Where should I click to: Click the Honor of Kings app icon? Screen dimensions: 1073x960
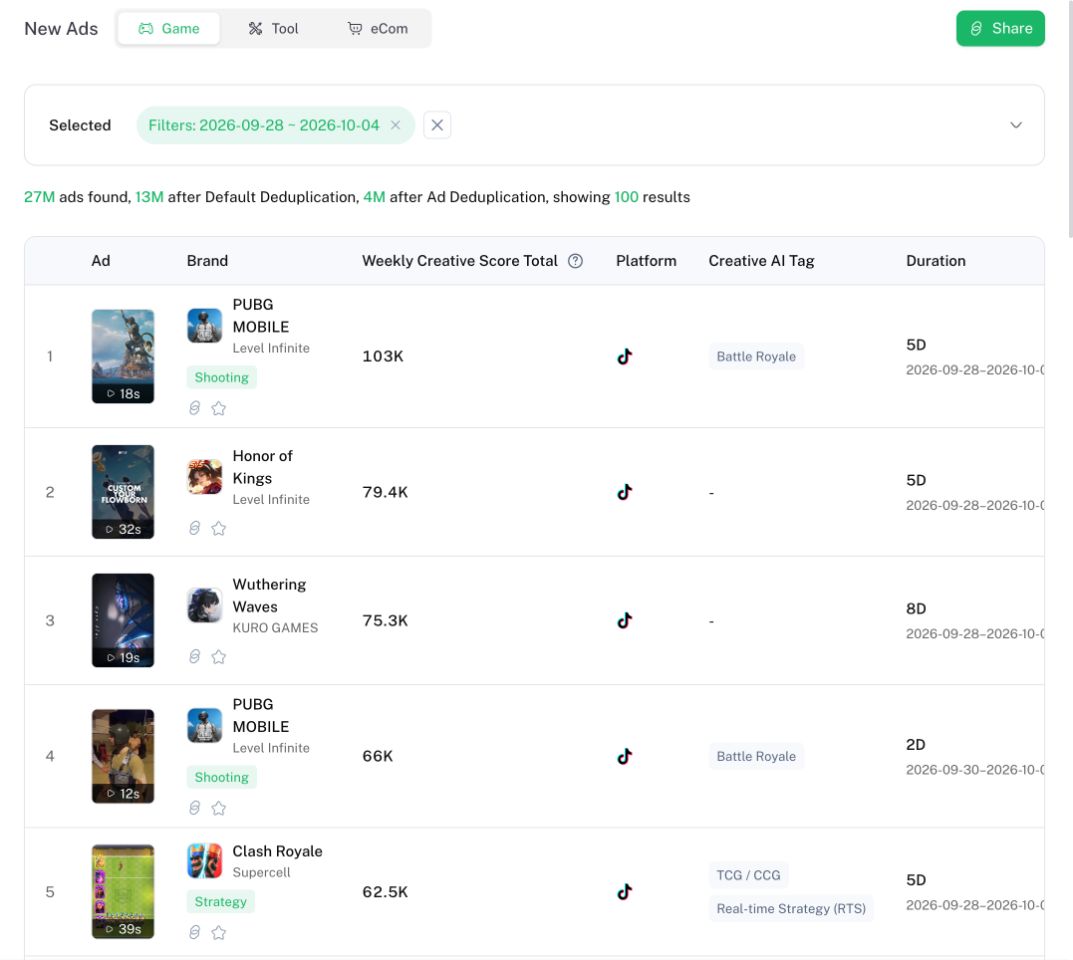pyautogui.click(x=205, y=476)
